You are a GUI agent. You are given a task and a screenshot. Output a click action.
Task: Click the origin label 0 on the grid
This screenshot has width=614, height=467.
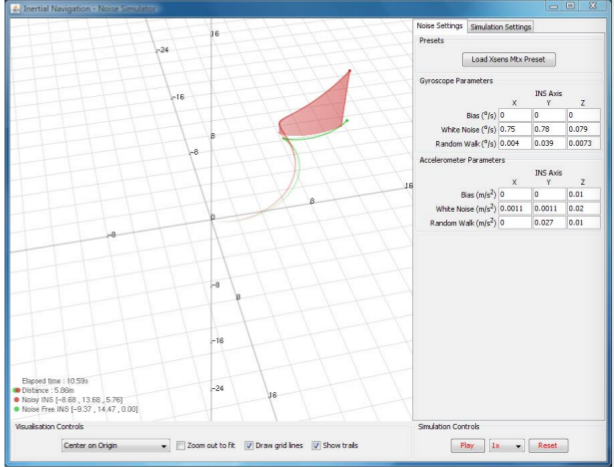(x=213, y=217)
